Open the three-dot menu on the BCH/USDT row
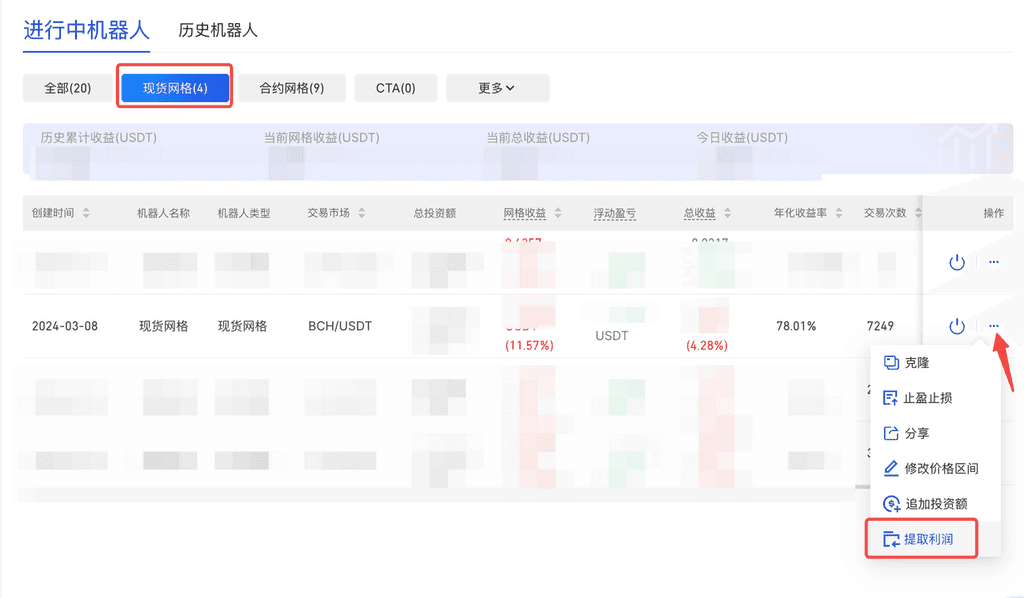This screenshot has height=598, width=1024. [993, 326]
